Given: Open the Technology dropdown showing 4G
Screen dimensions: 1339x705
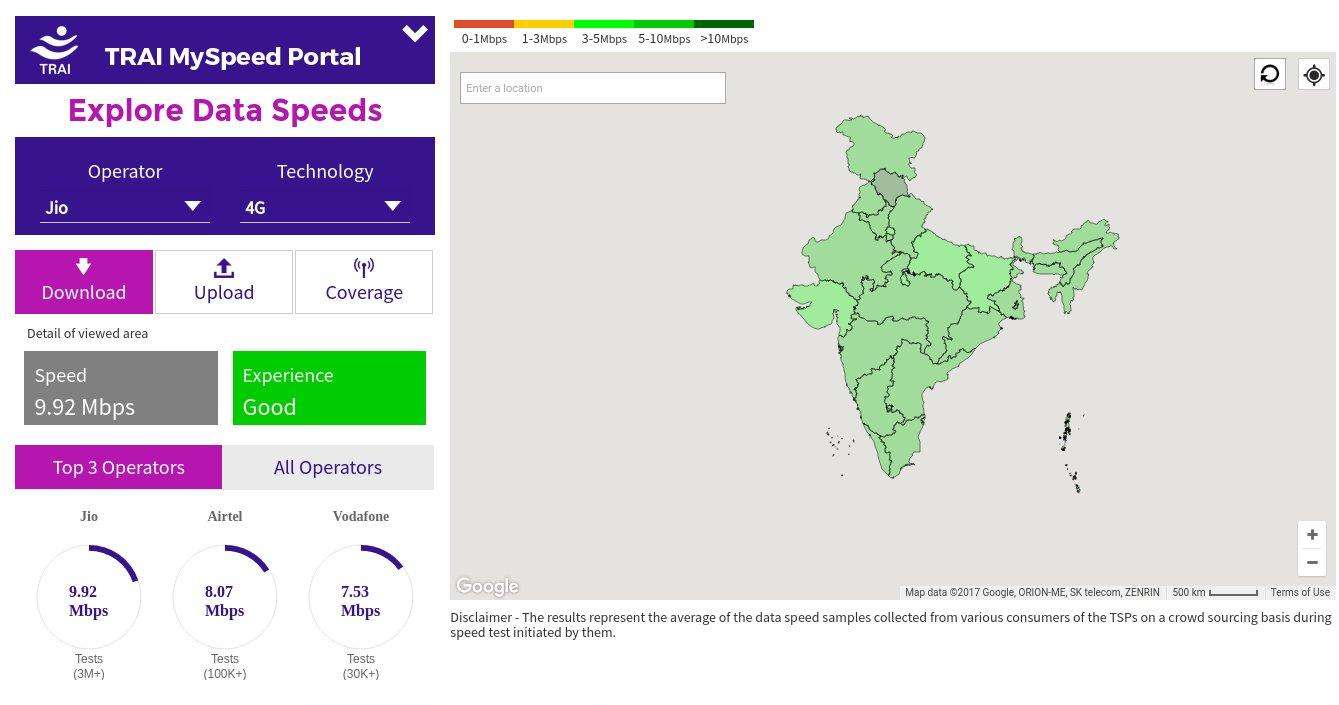Looking at the screenshot, I should [325, 207].
